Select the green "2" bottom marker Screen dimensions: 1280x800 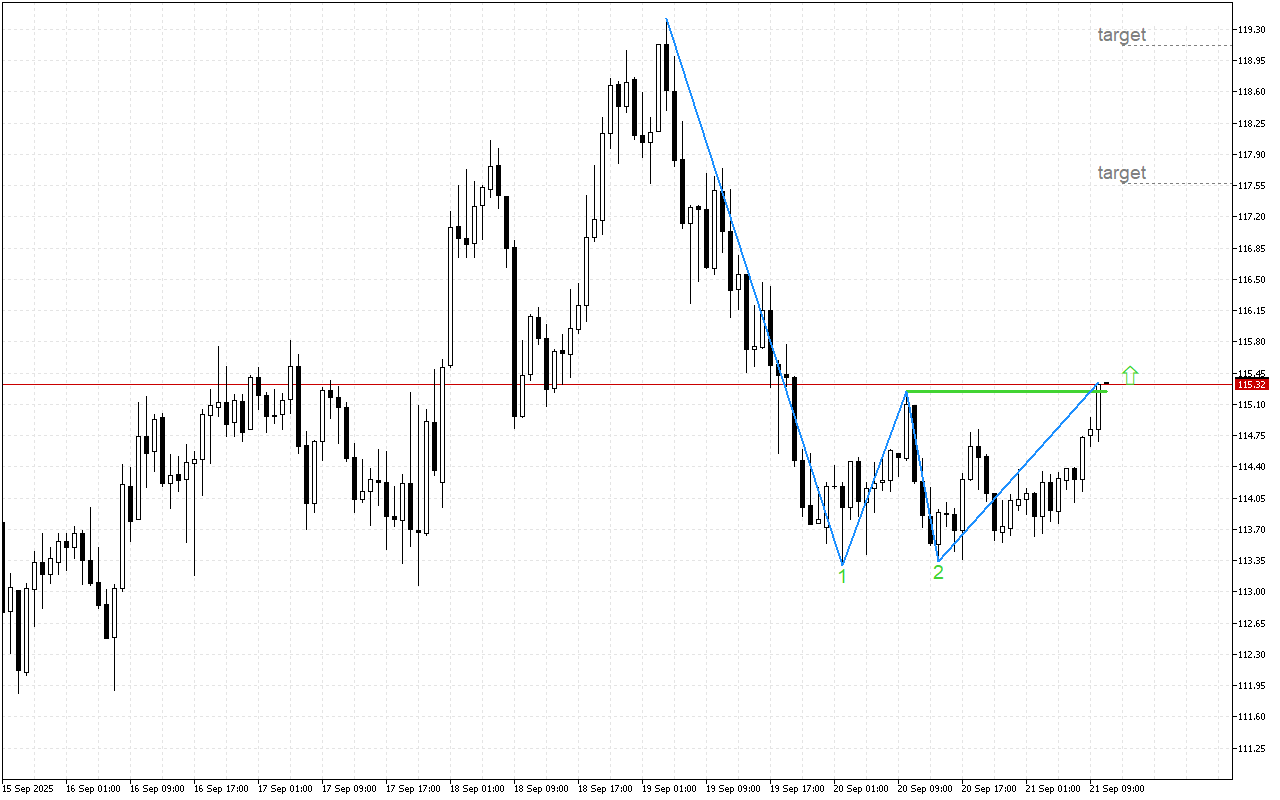pyautogui.click(x=938, y=572)
